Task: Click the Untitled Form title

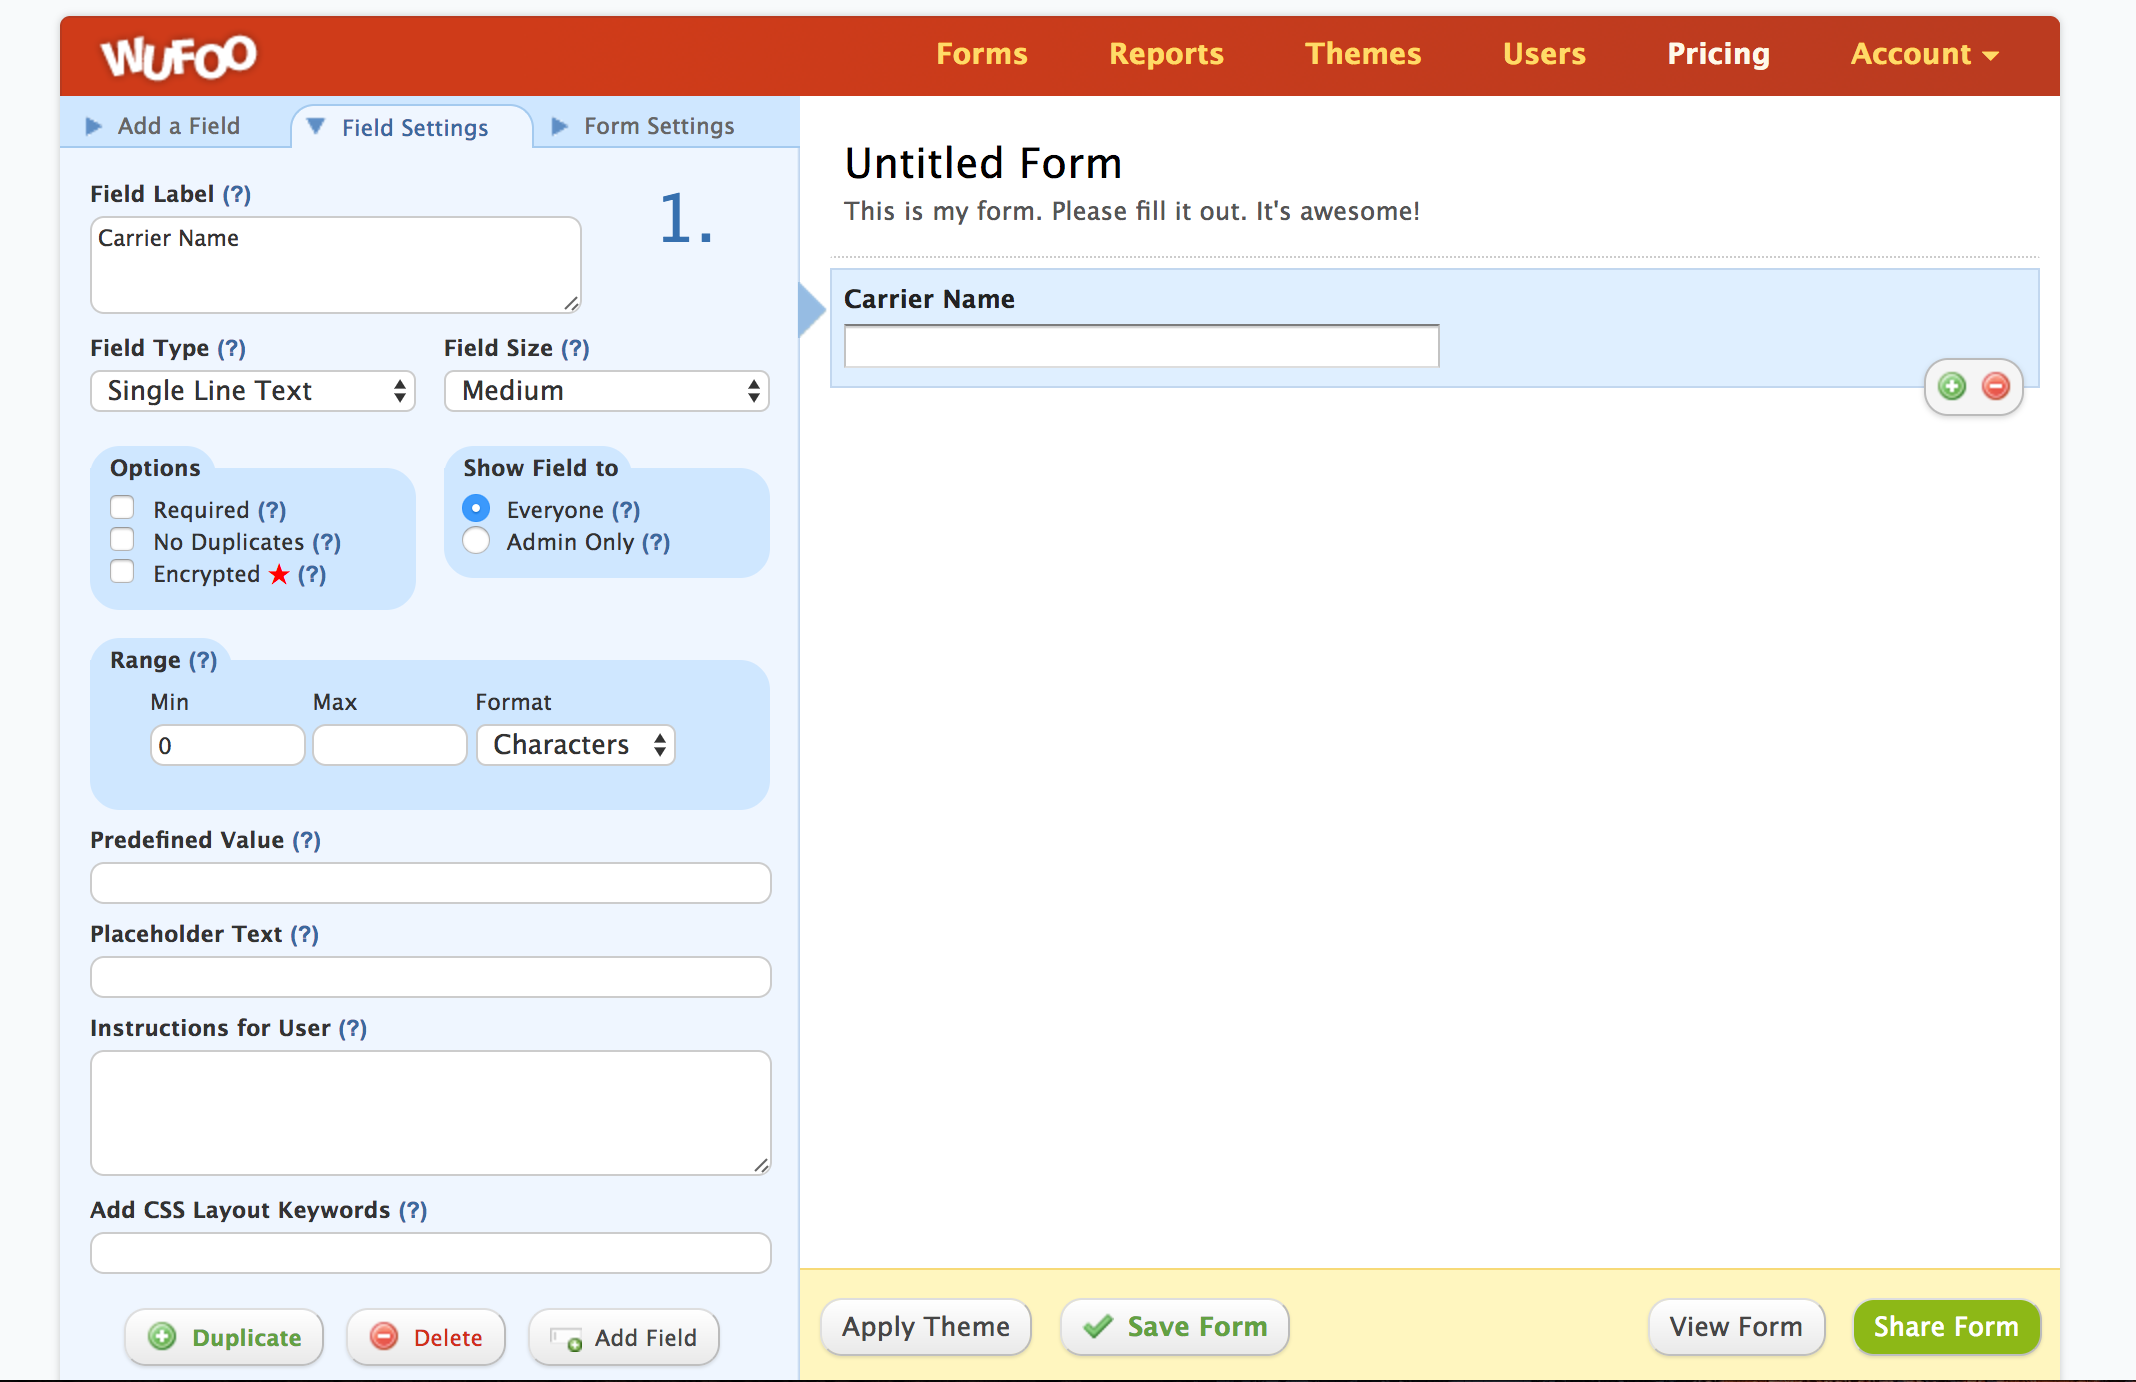Action: 983,163
